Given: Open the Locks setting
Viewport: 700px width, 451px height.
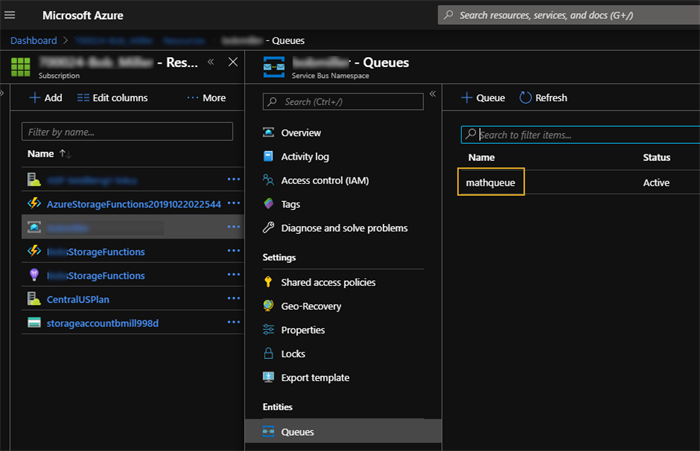Looking at the screenshot, I should pyautogui.click(x=293, y=354).
